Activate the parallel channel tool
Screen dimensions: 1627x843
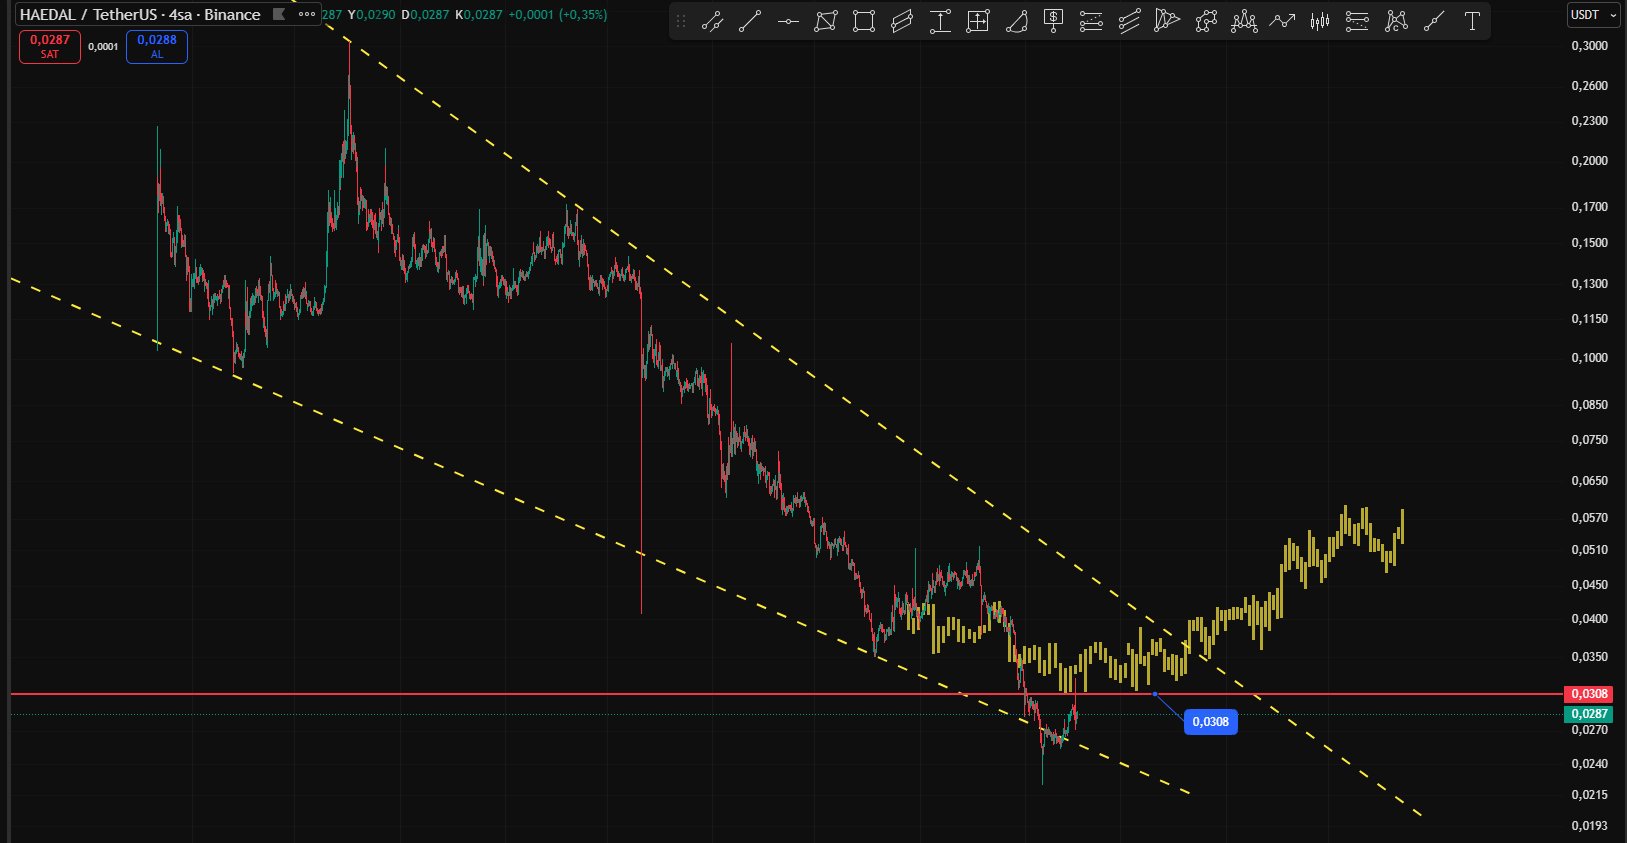(902, 21)
